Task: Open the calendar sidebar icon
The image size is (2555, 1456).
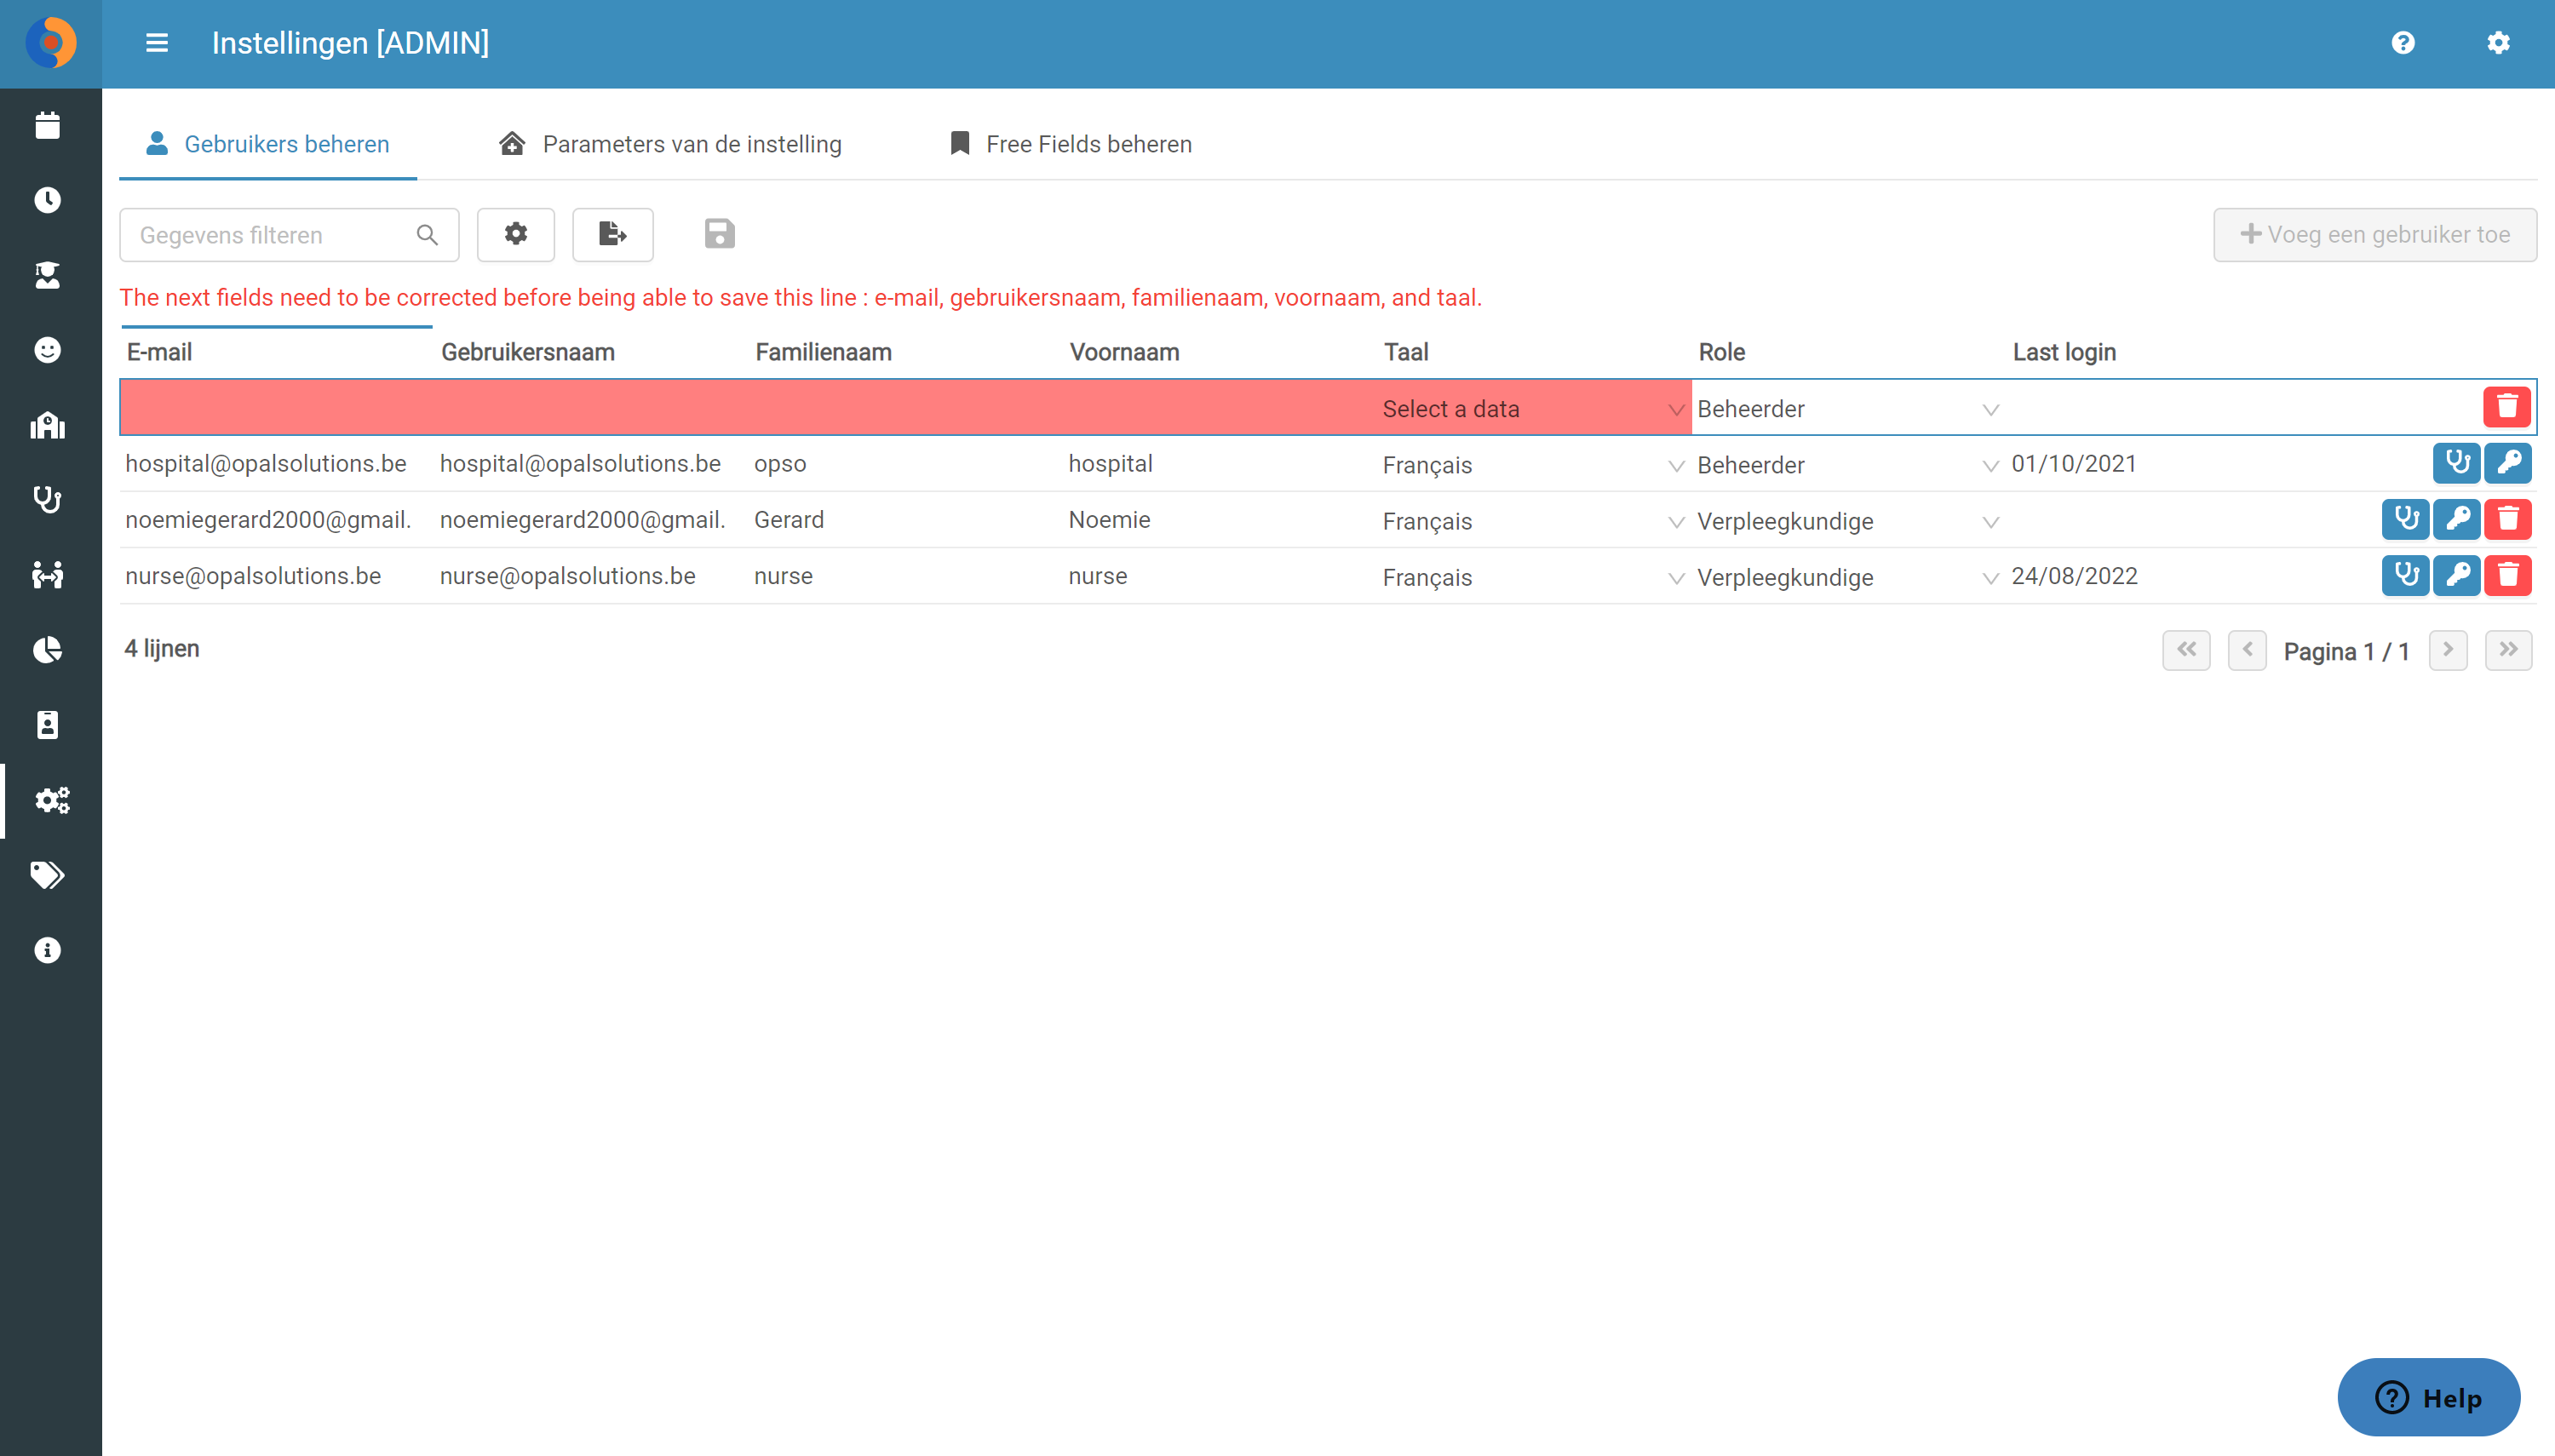Action: [47, 125]
